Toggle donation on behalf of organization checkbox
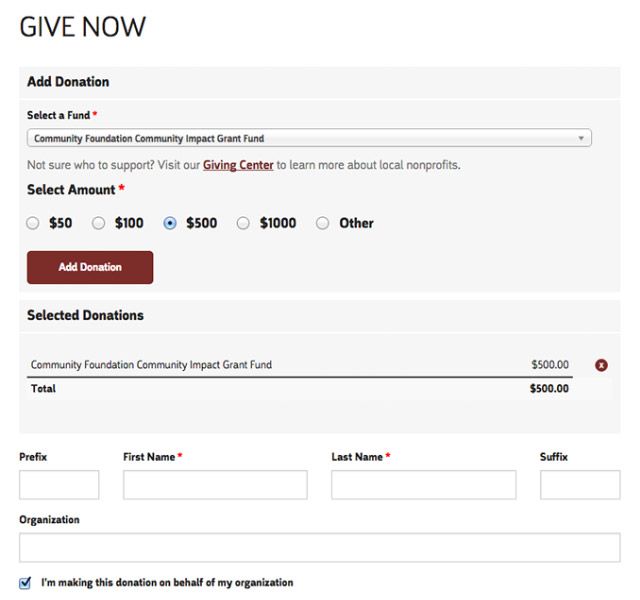Image resolution: width=640 pixels, height=600 pixels. [25, 582]
